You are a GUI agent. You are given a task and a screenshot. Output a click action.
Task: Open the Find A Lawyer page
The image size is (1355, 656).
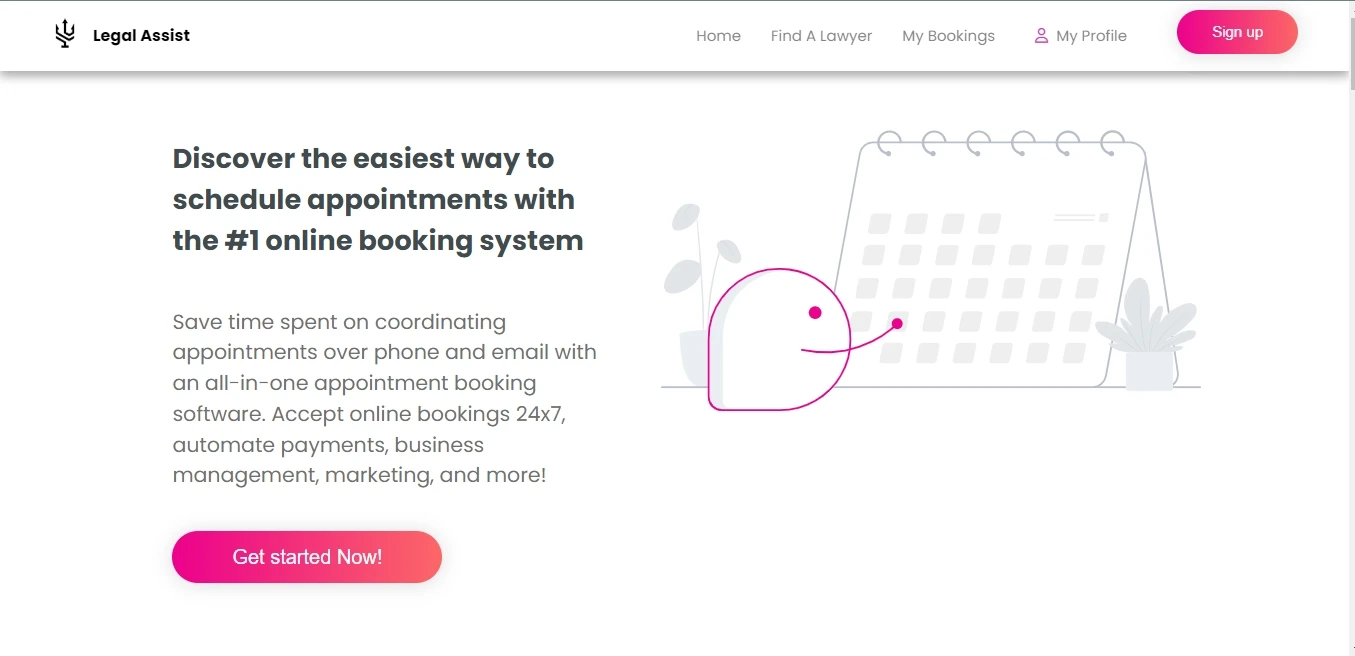(x=821, y=36)
